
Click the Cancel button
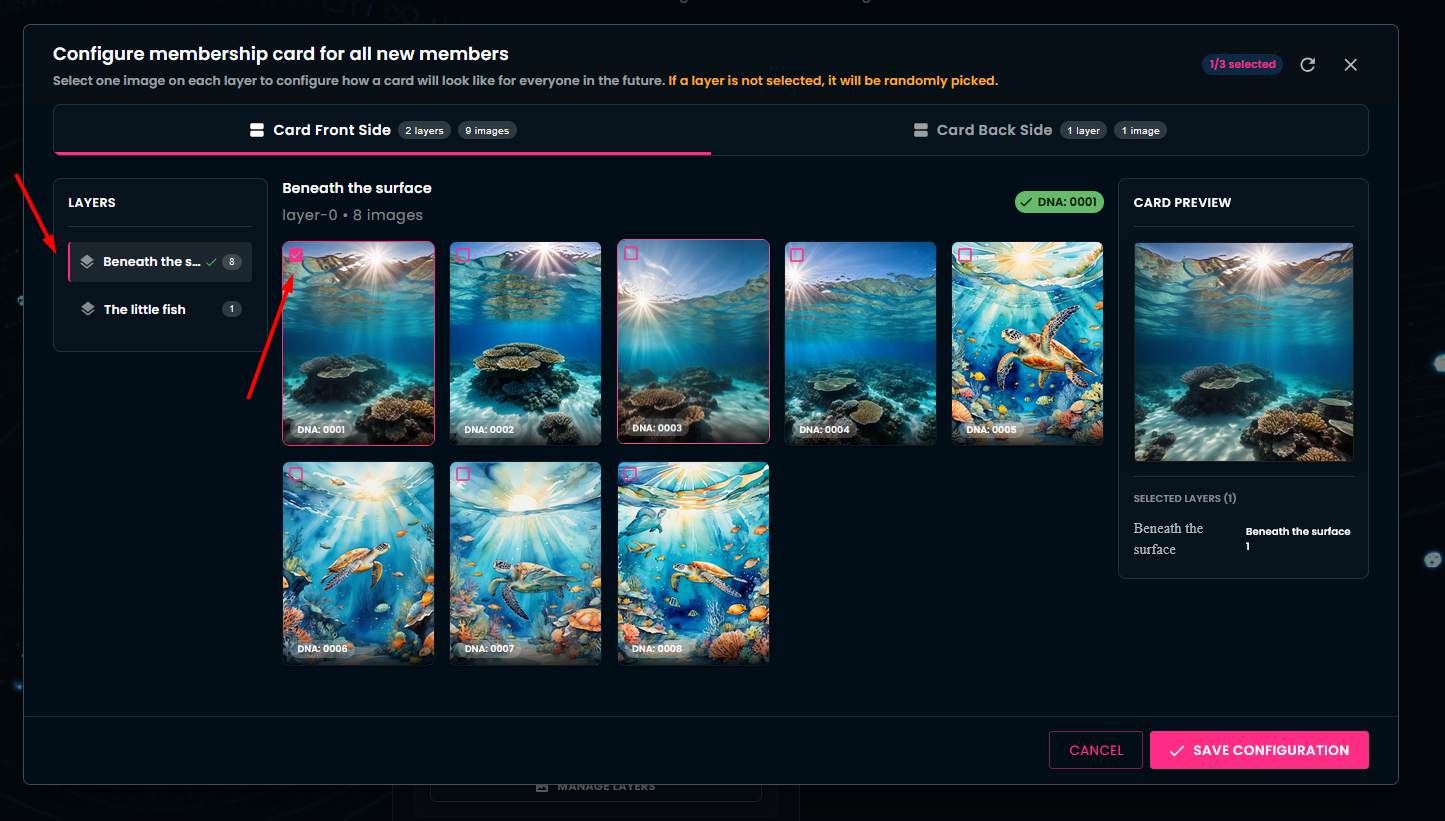(x=1095, y=750)
